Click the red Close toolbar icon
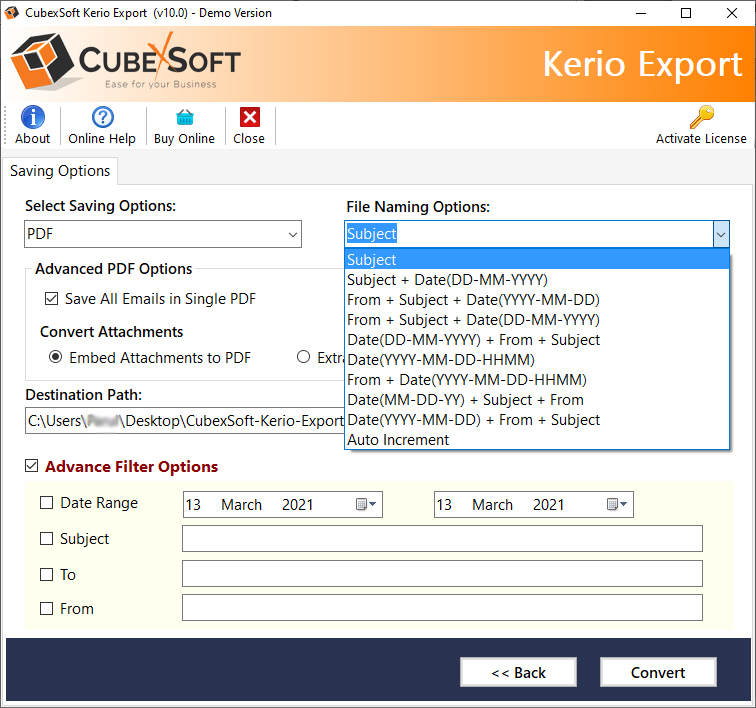 point(250,117)
